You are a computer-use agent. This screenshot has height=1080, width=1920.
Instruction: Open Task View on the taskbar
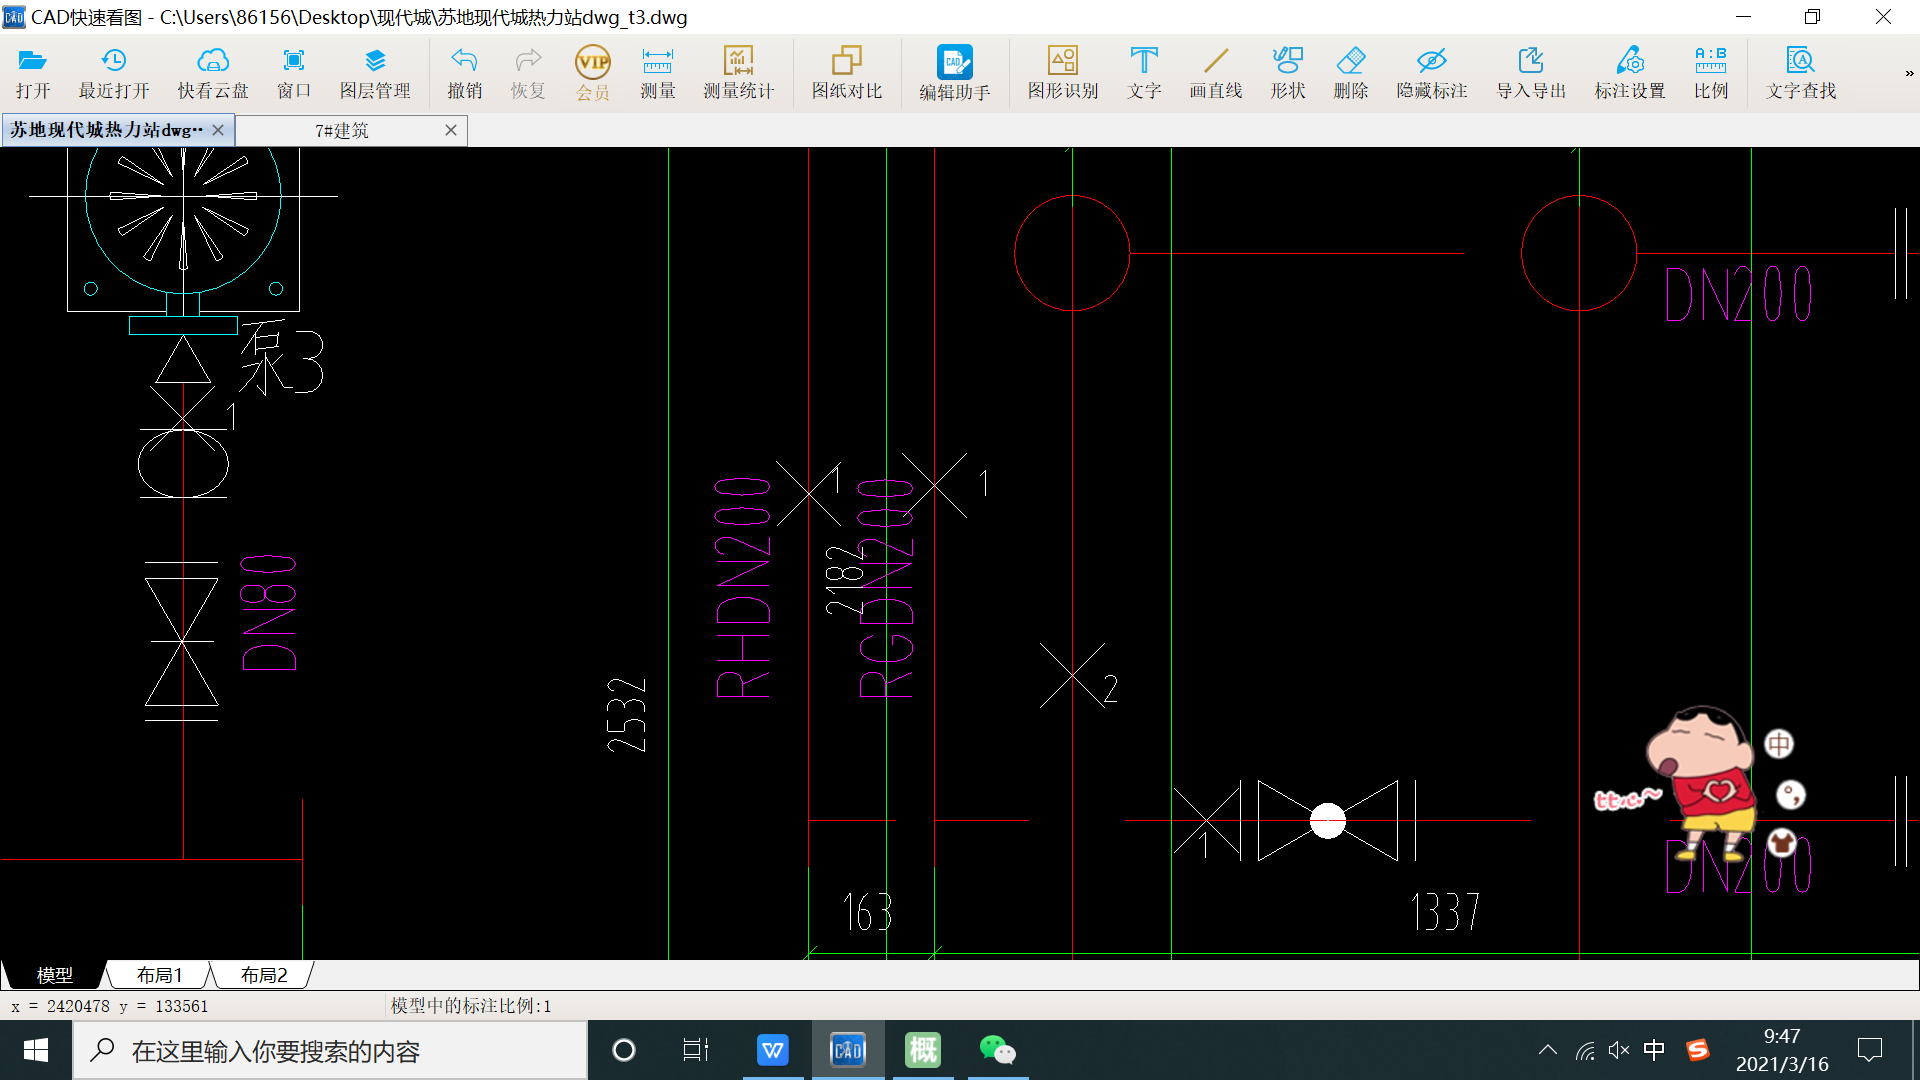pos(696,1050)
